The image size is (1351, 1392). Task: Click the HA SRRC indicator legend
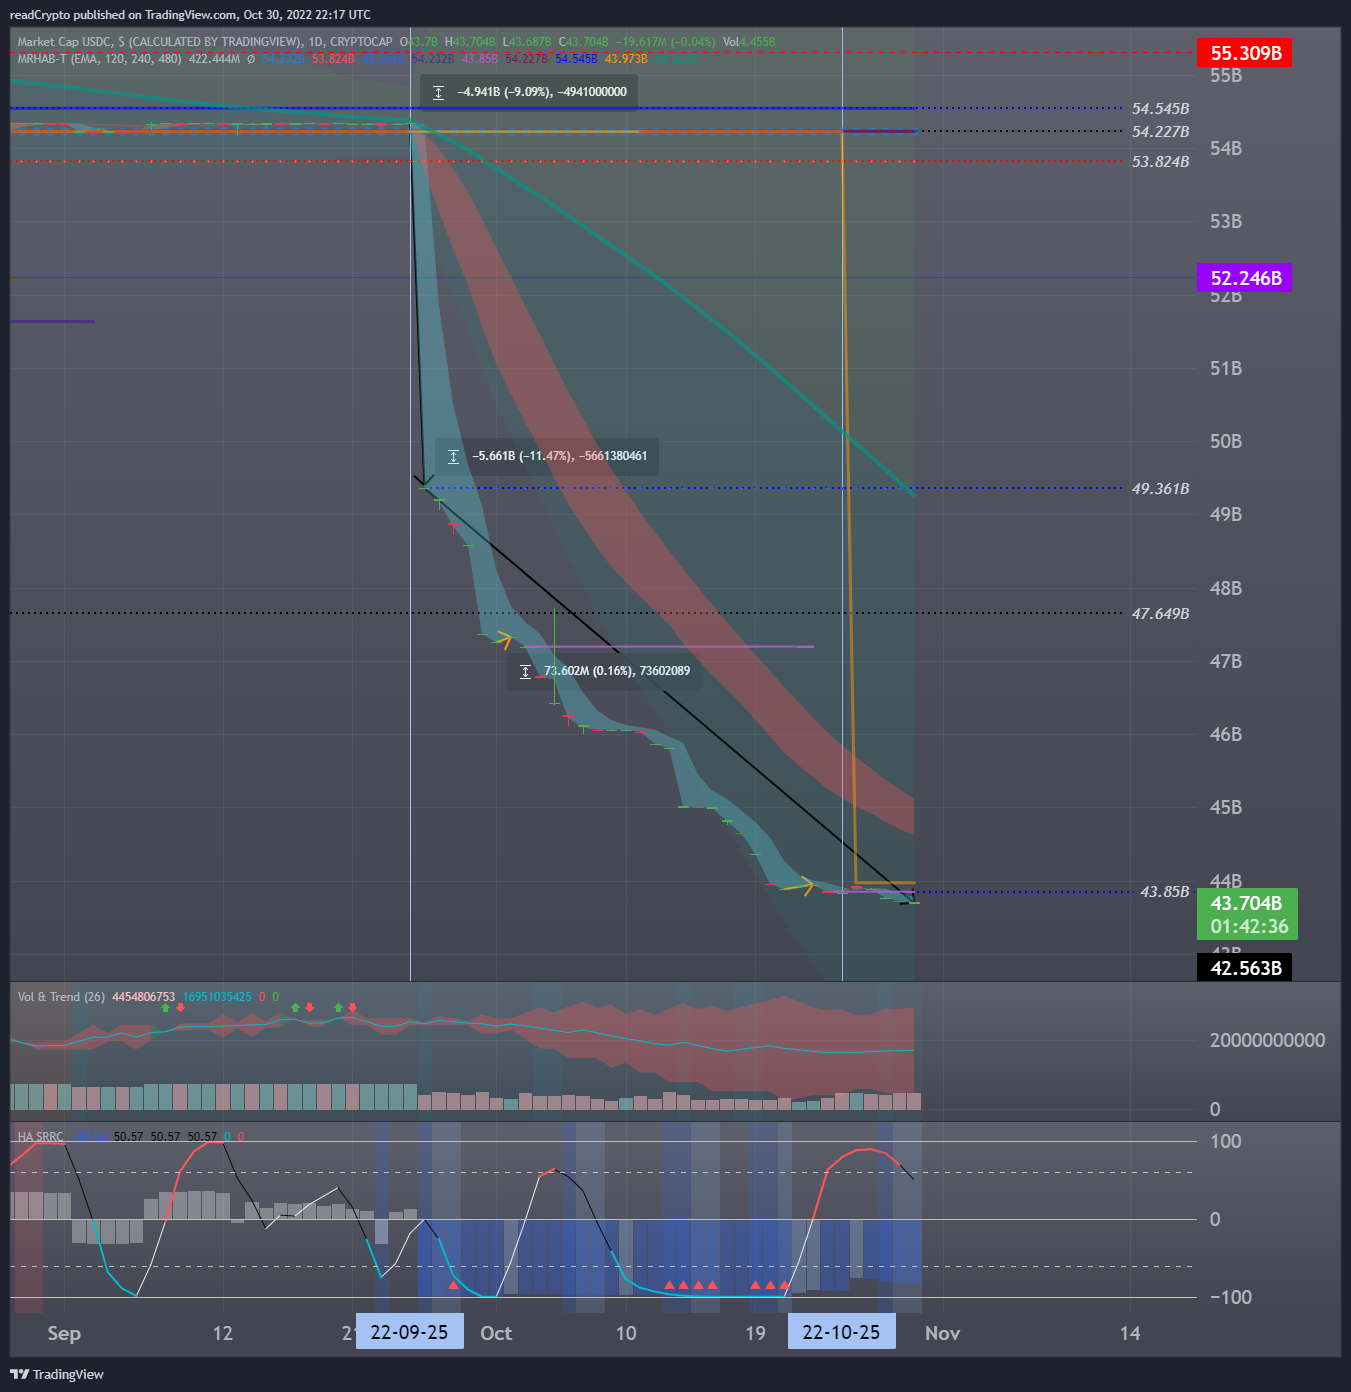pos(40,1137)
